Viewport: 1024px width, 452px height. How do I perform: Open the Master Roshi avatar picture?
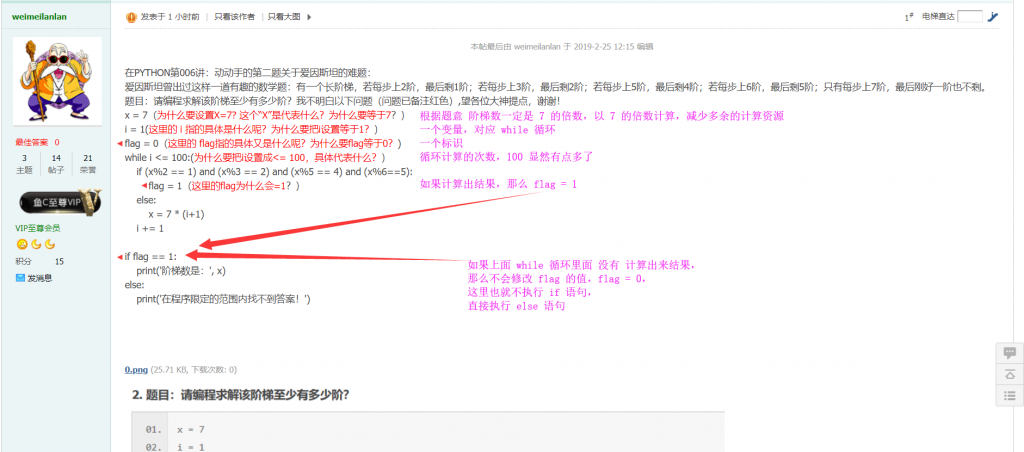pyautogui.click(x=58, y=81)
